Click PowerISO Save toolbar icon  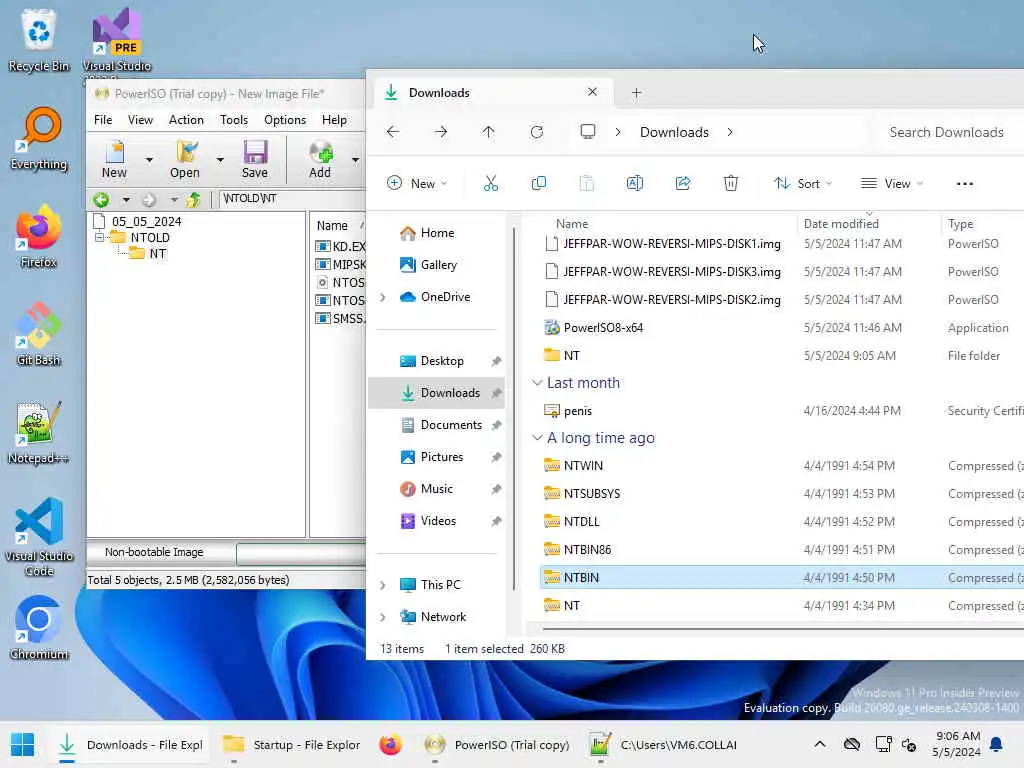255,159
